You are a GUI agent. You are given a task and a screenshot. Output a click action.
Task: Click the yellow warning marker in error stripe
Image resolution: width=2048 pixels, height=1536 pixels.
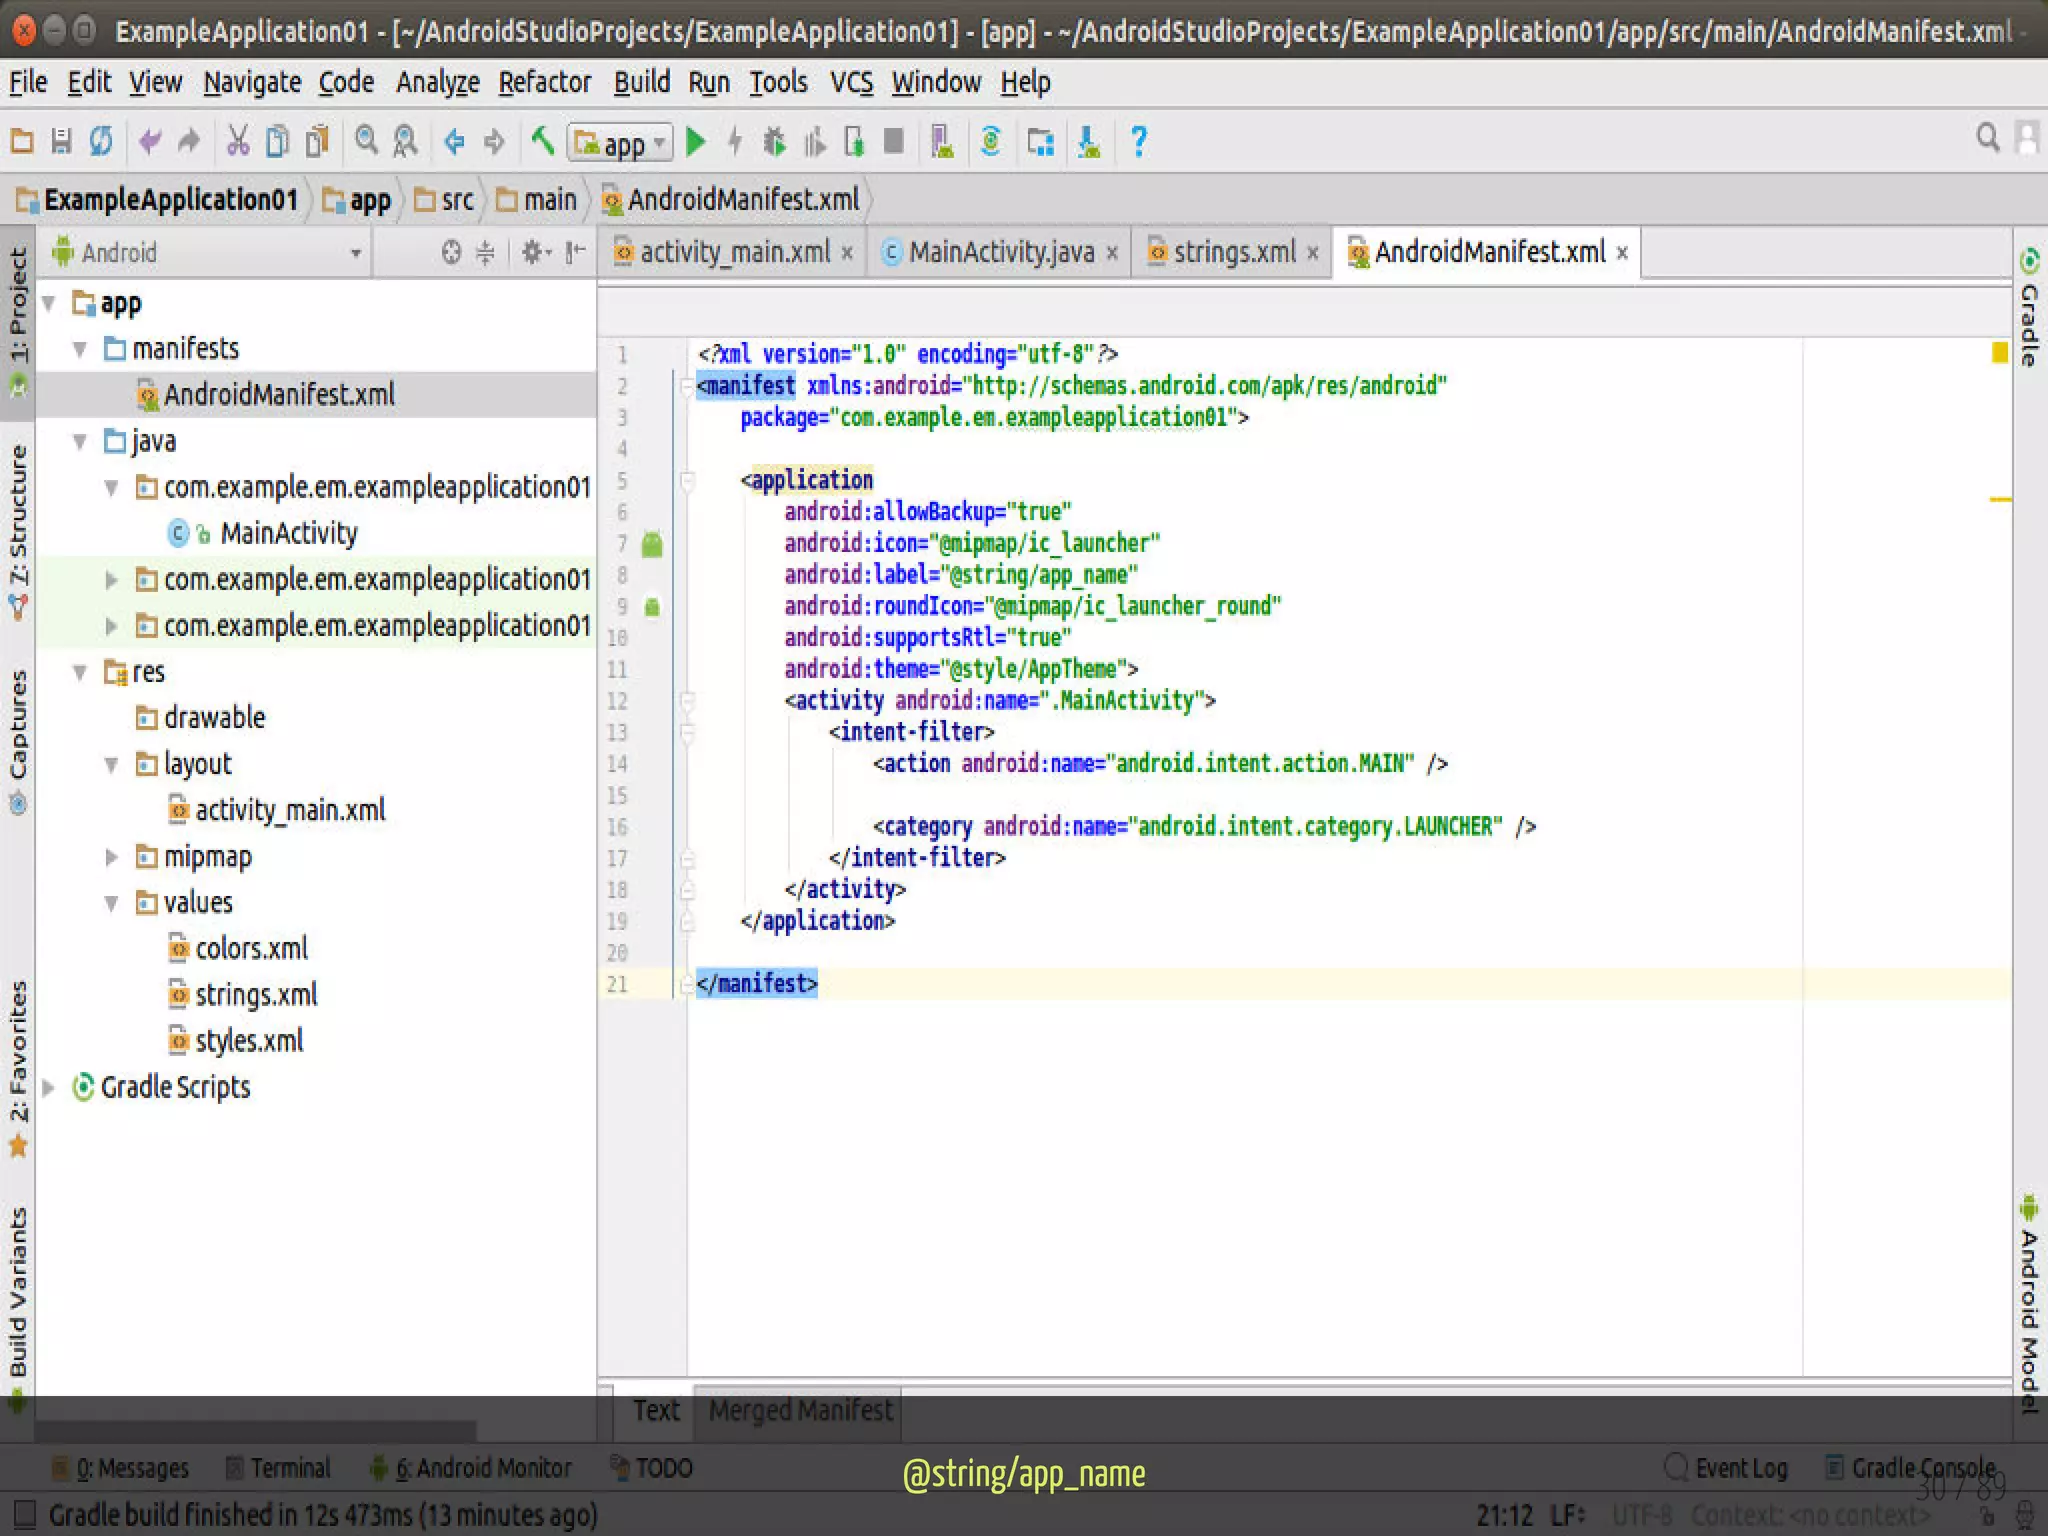click(x=2000, y=352)
